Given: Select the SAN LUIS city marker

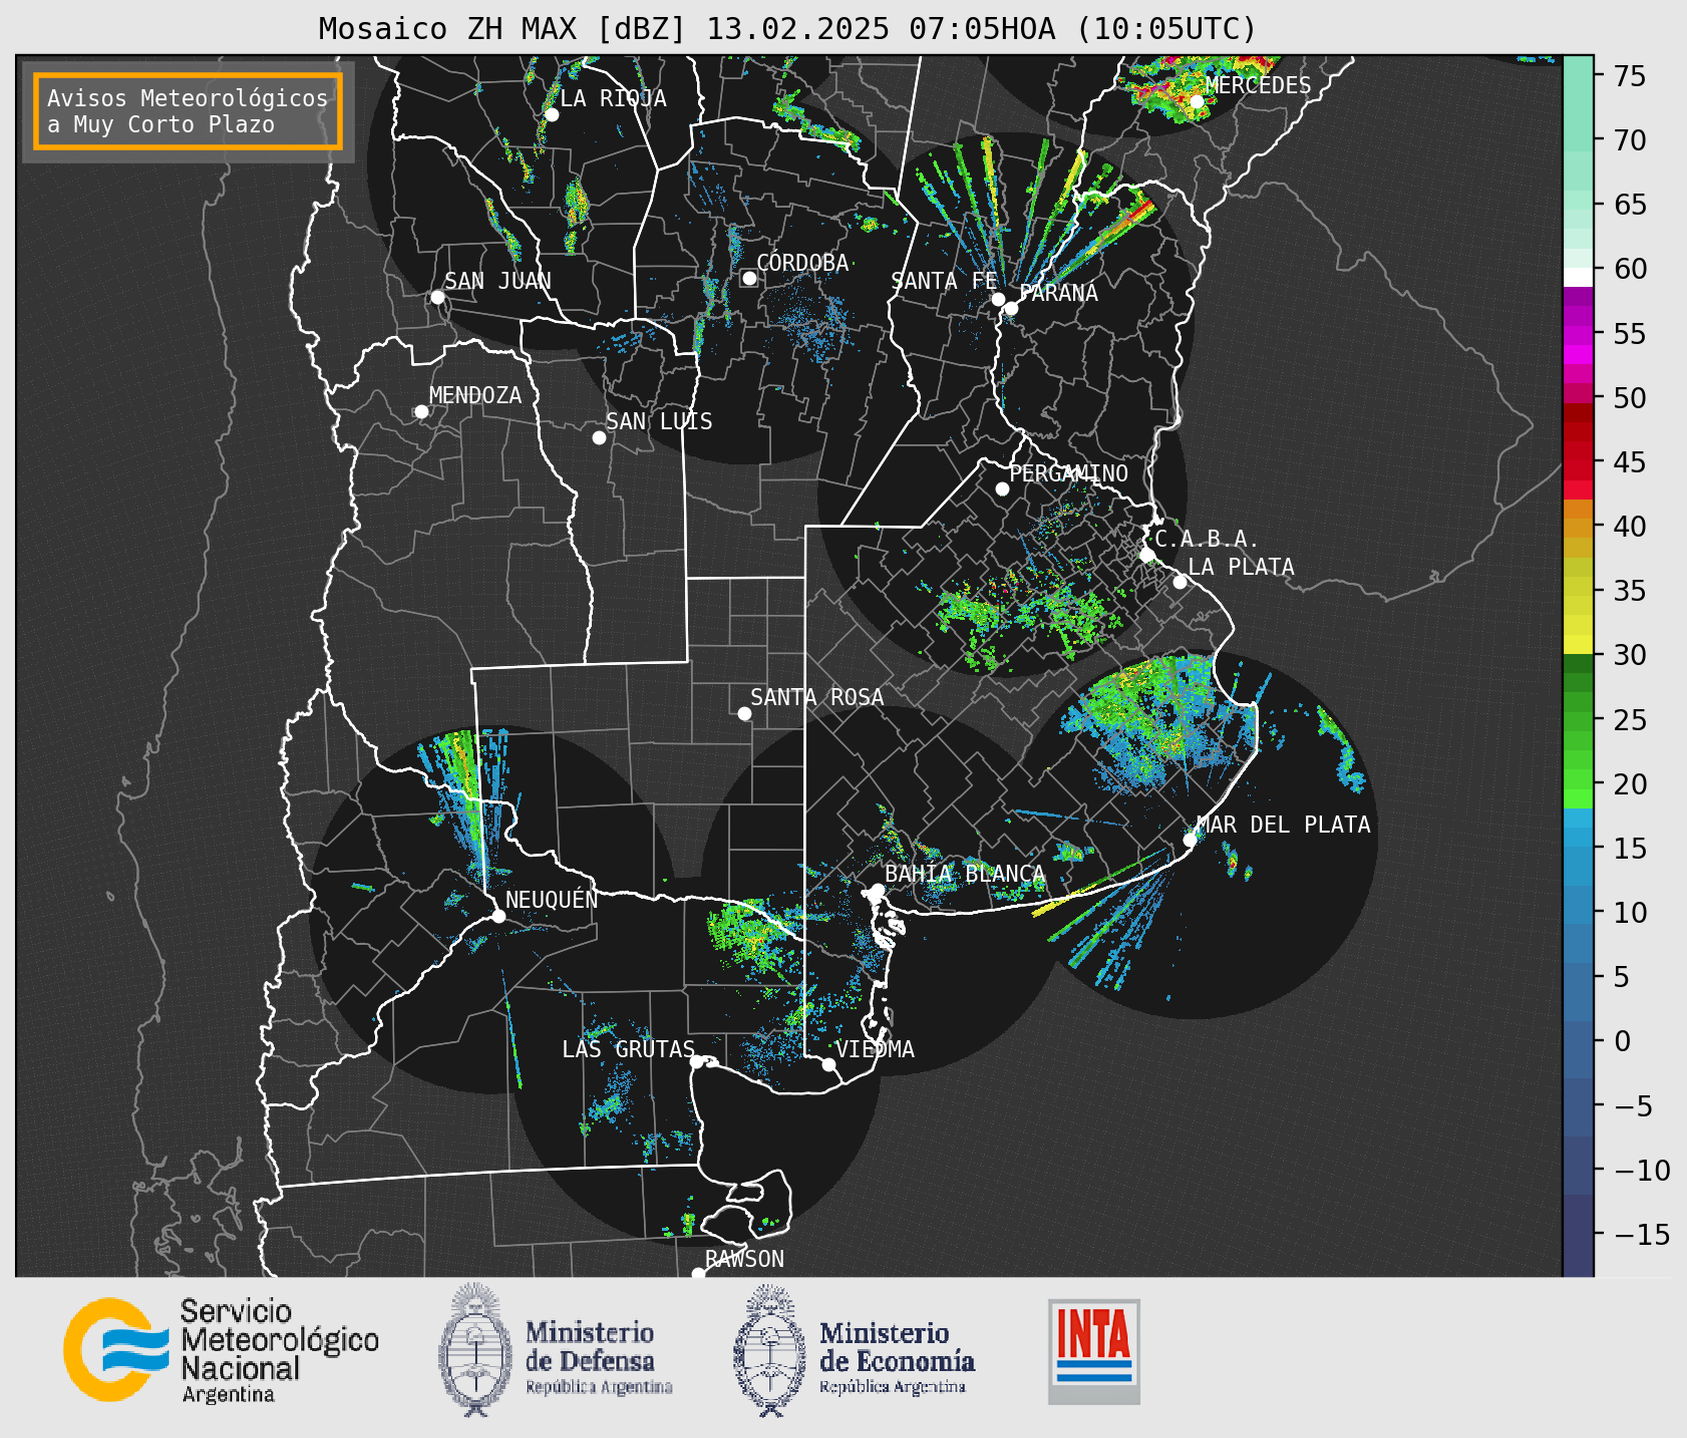Looking at the screenshot, I should coord(599,438).
